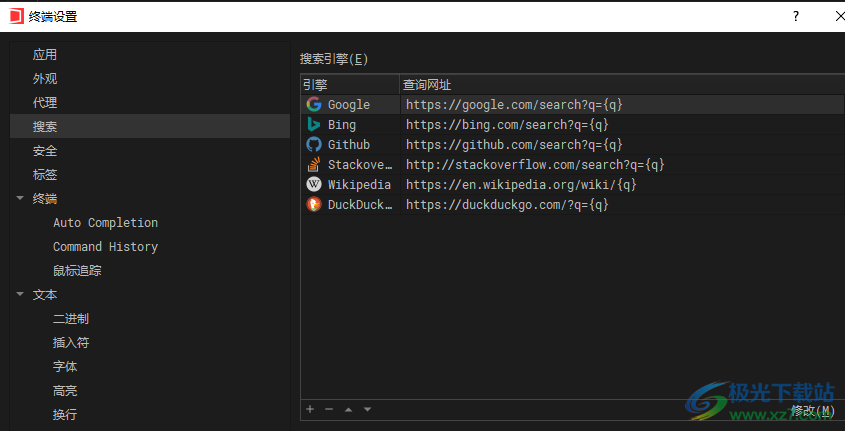Select the Google engine name cell

point(349,105)
